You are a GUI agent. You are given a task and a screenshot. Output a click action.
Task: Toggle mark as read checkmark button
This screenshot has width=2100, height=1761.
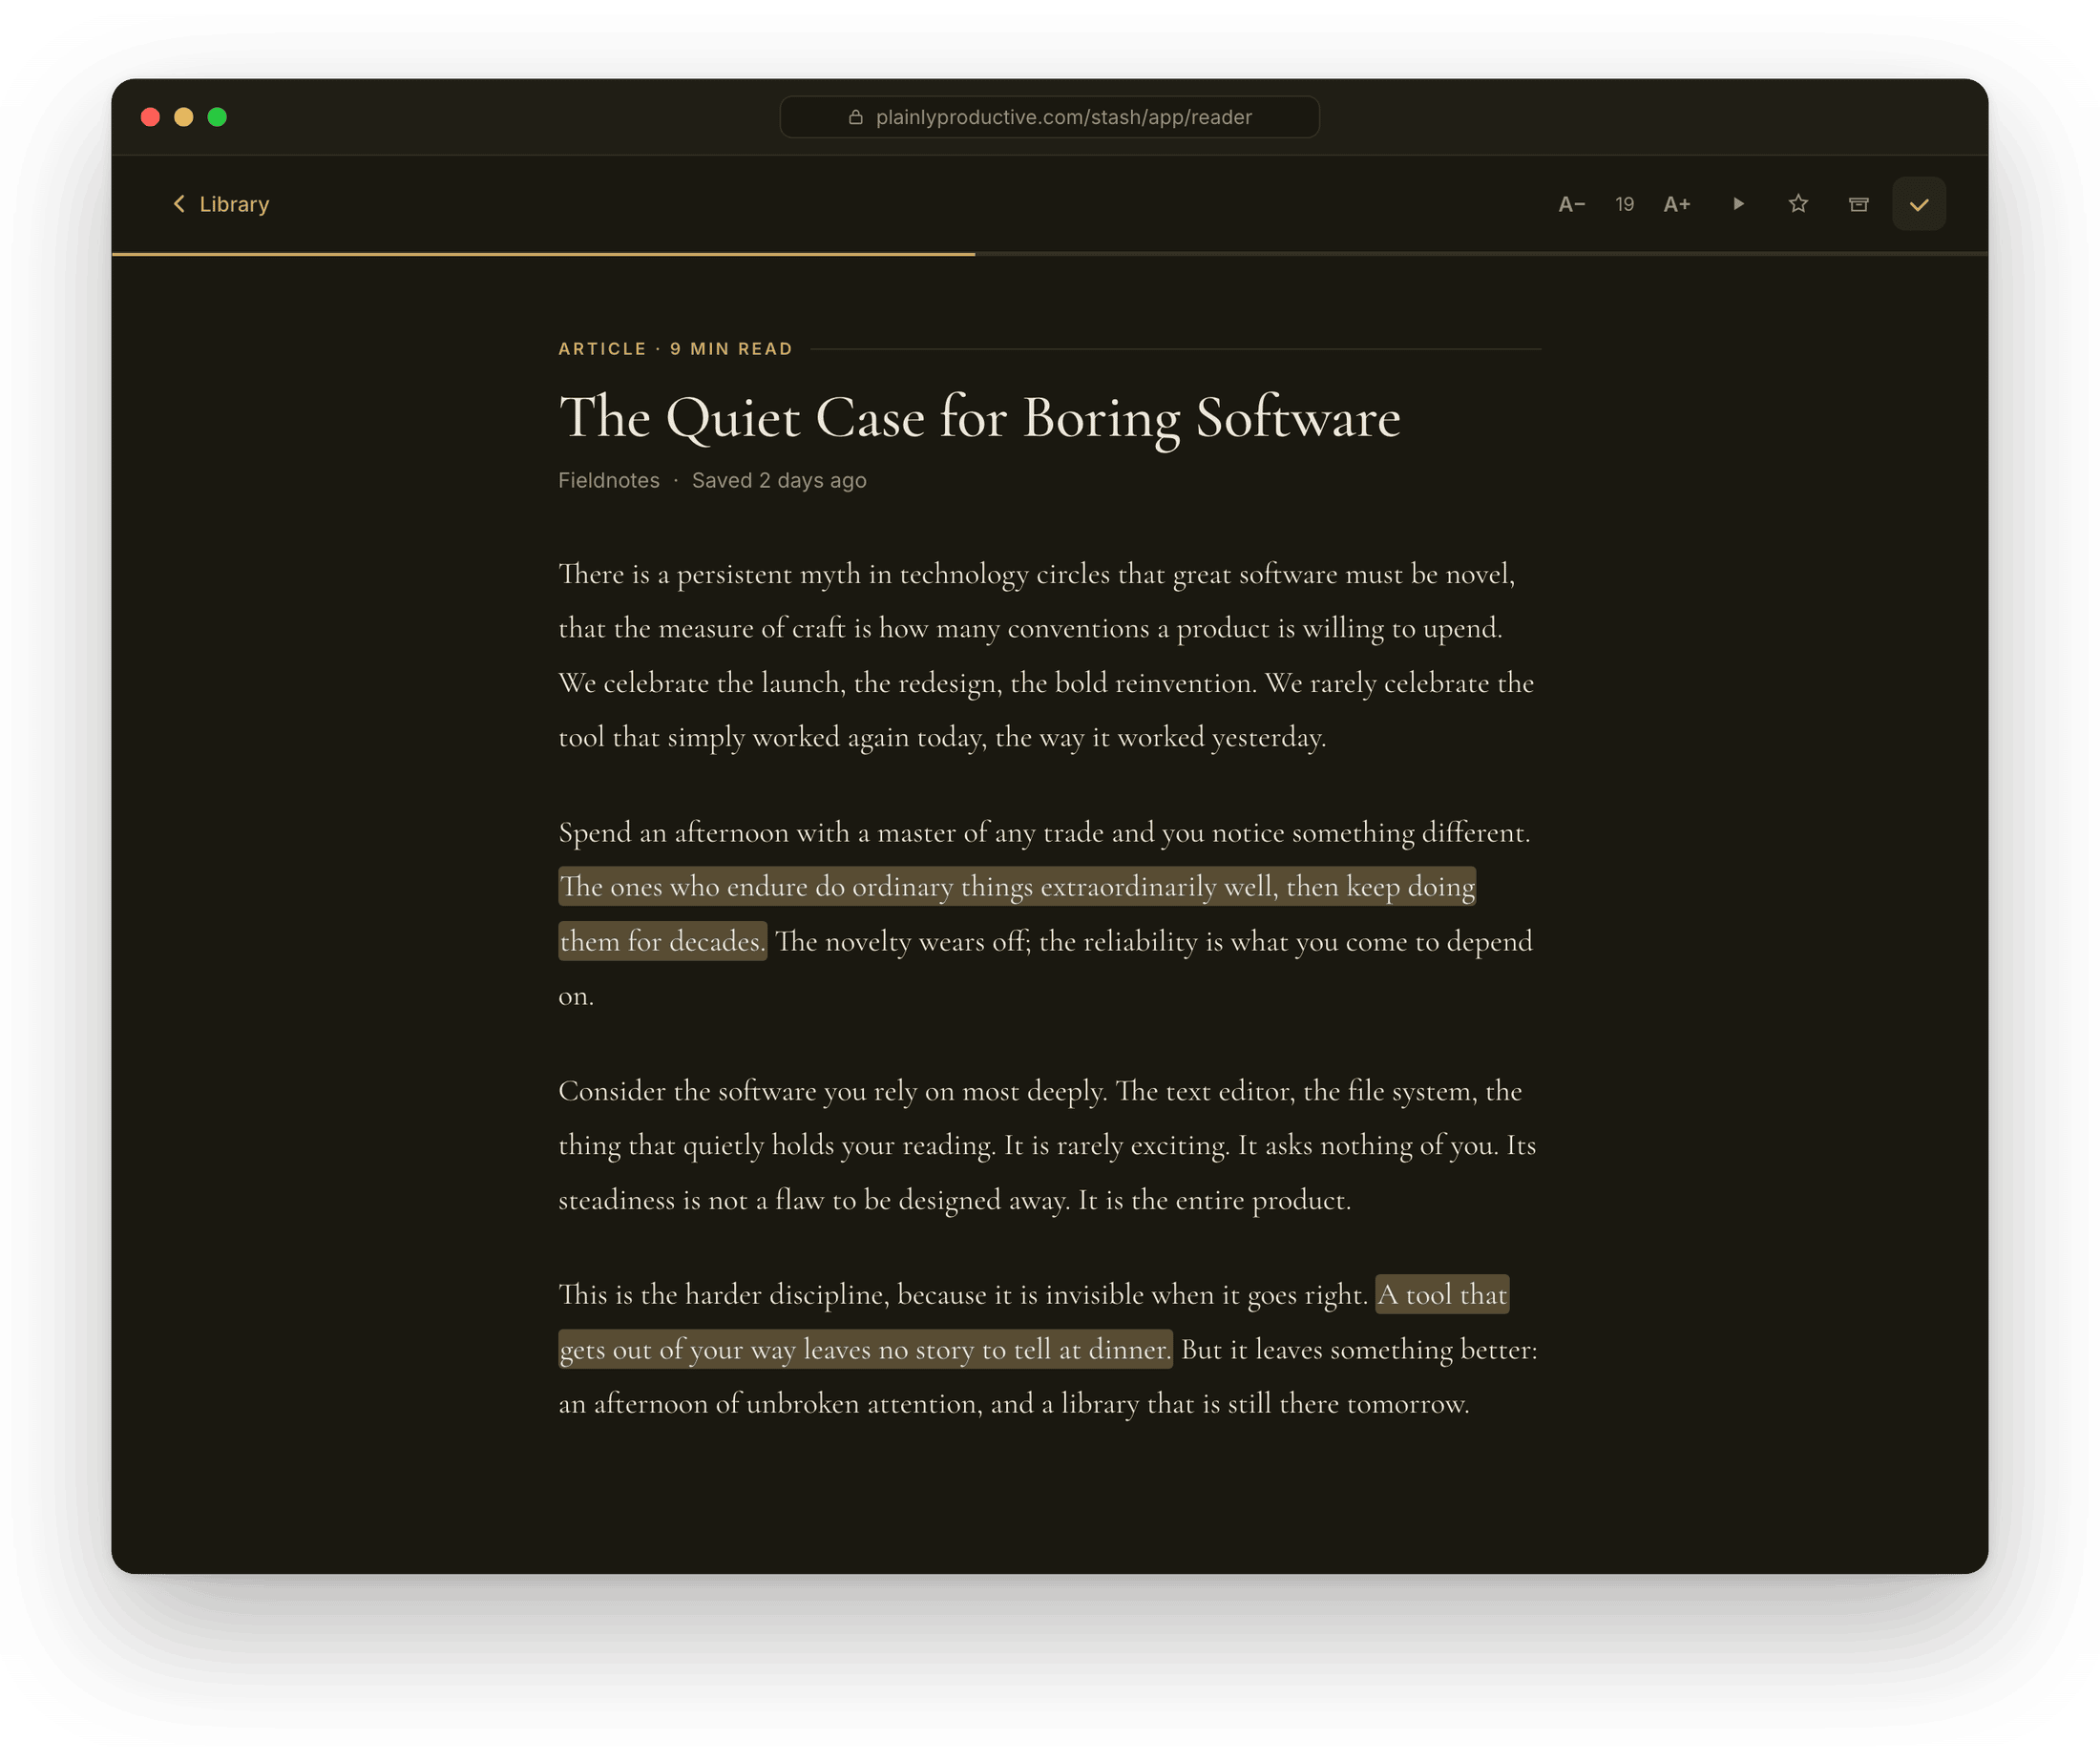pyautogui.click(x=1918, y=204)
